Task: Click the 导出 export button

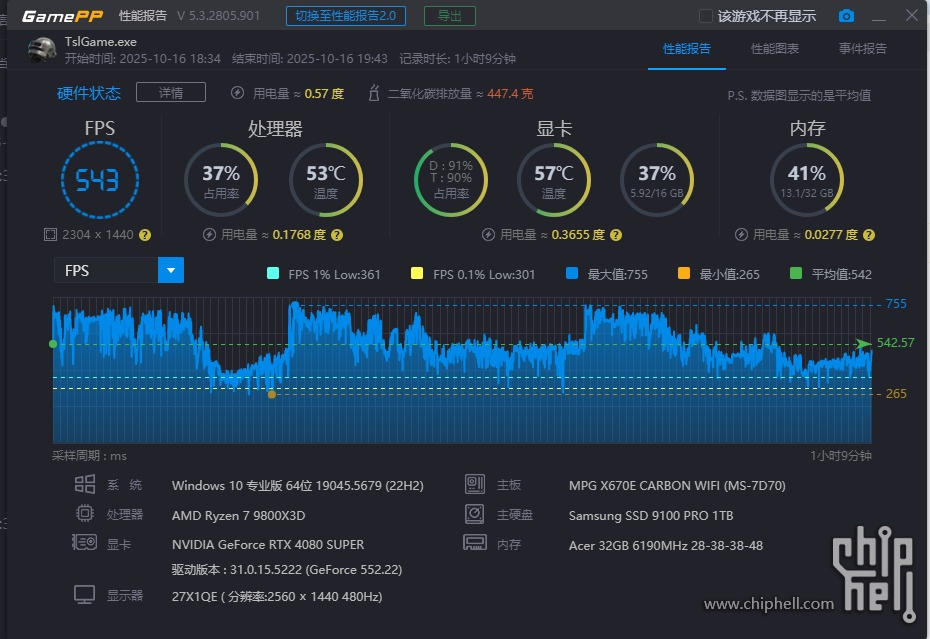Action: pos(449,16)
